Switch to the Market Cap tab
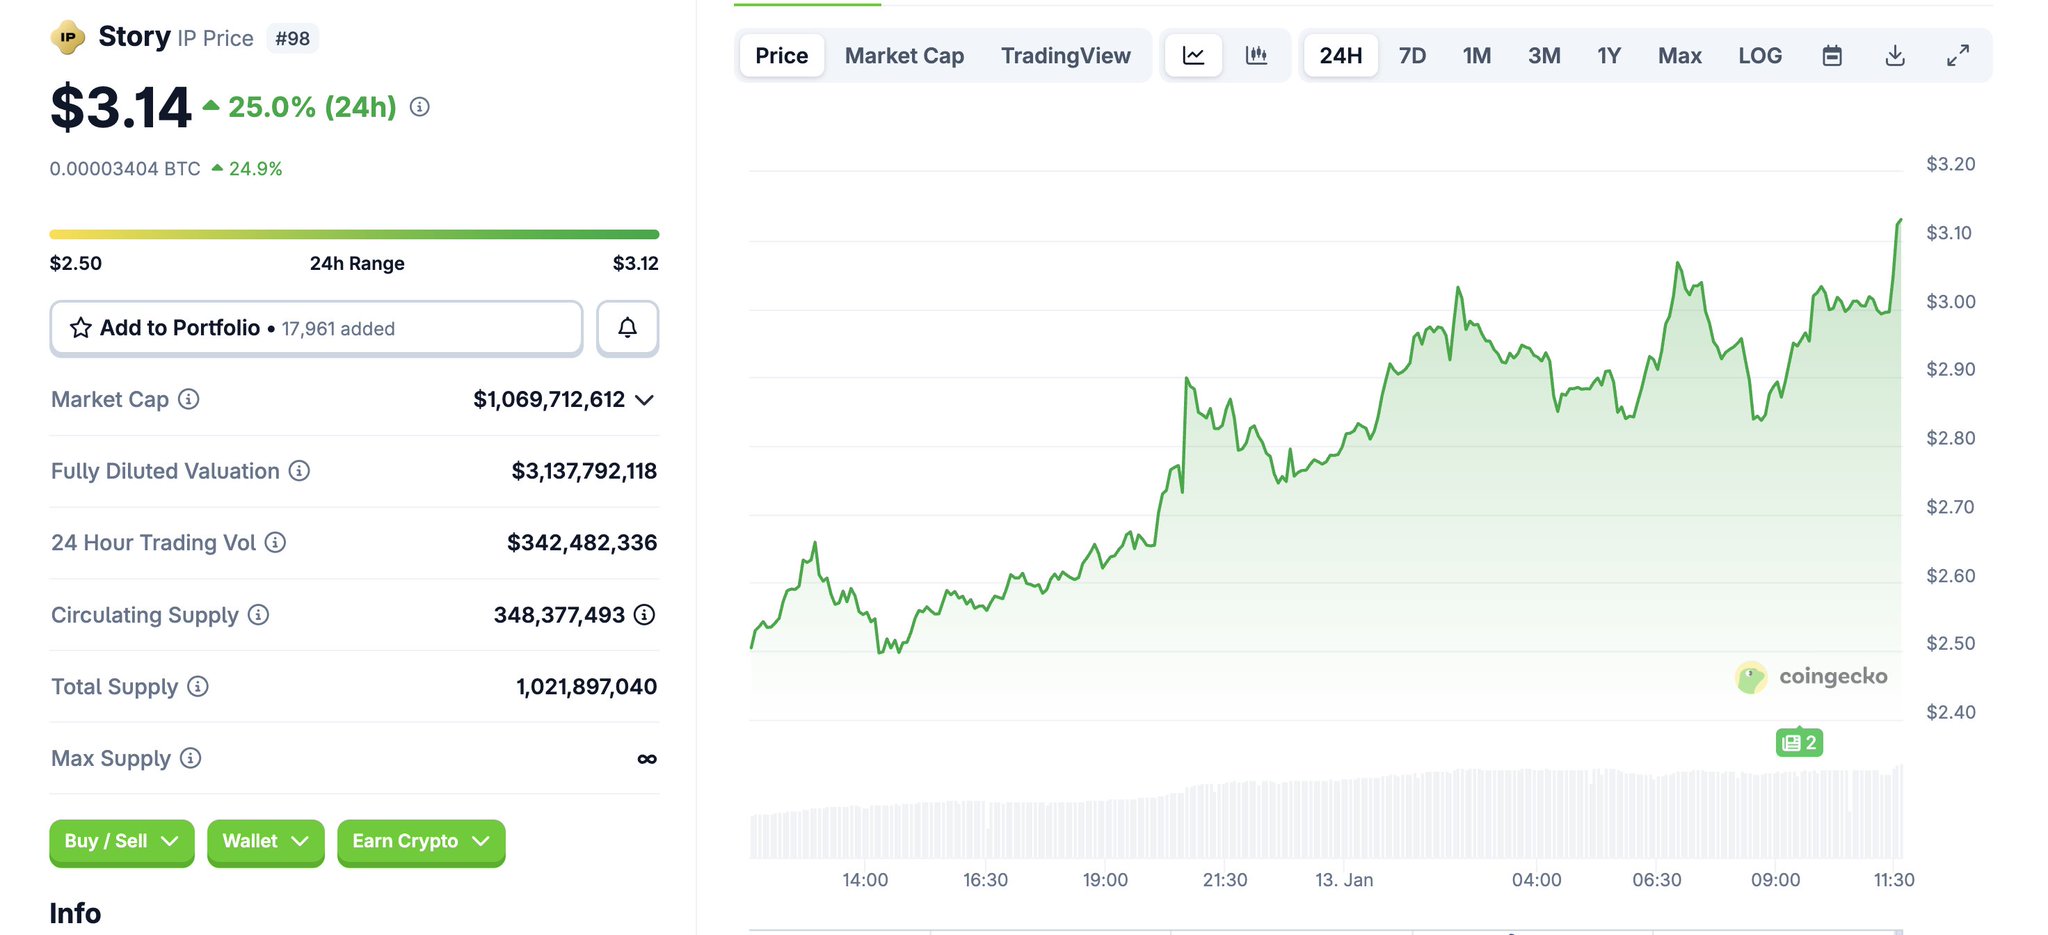Image resolution: width=2048 pixels, height=935 pixels. [904, 56]
